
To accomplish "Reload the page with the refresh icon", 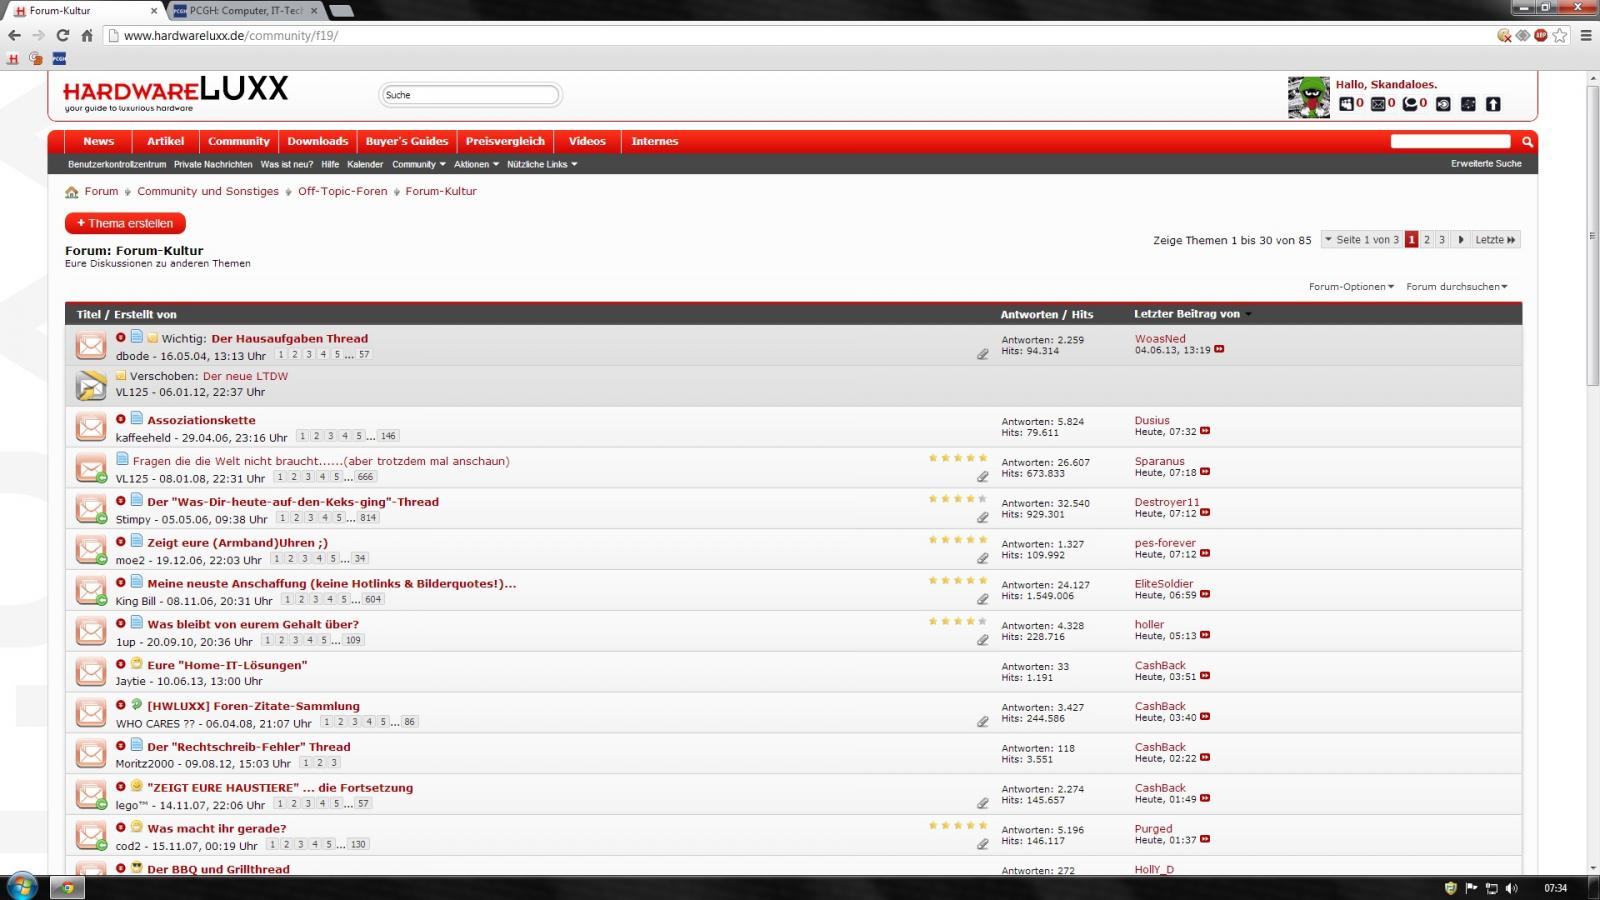I will click(62, 35).
